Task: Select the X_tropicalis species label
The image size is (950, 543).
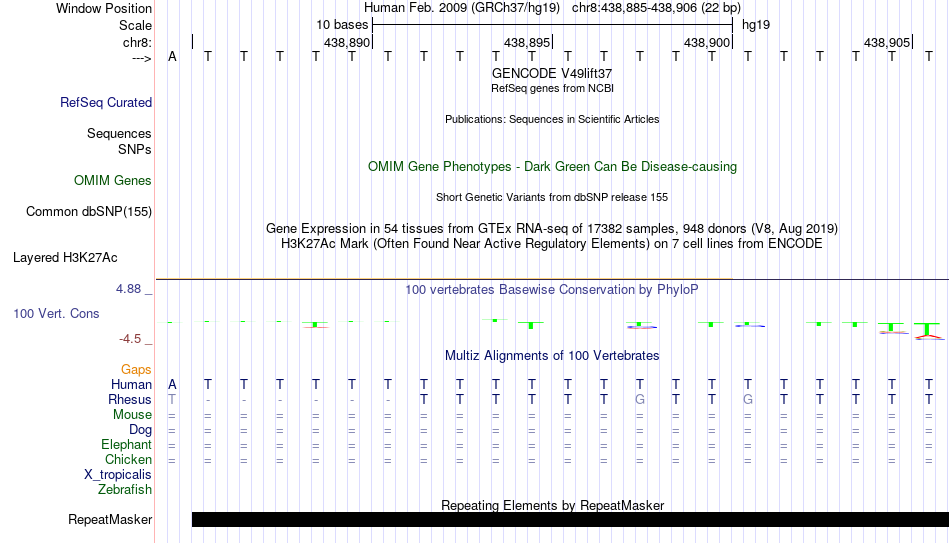Action: pyautogui.click(x=118, y=475)
